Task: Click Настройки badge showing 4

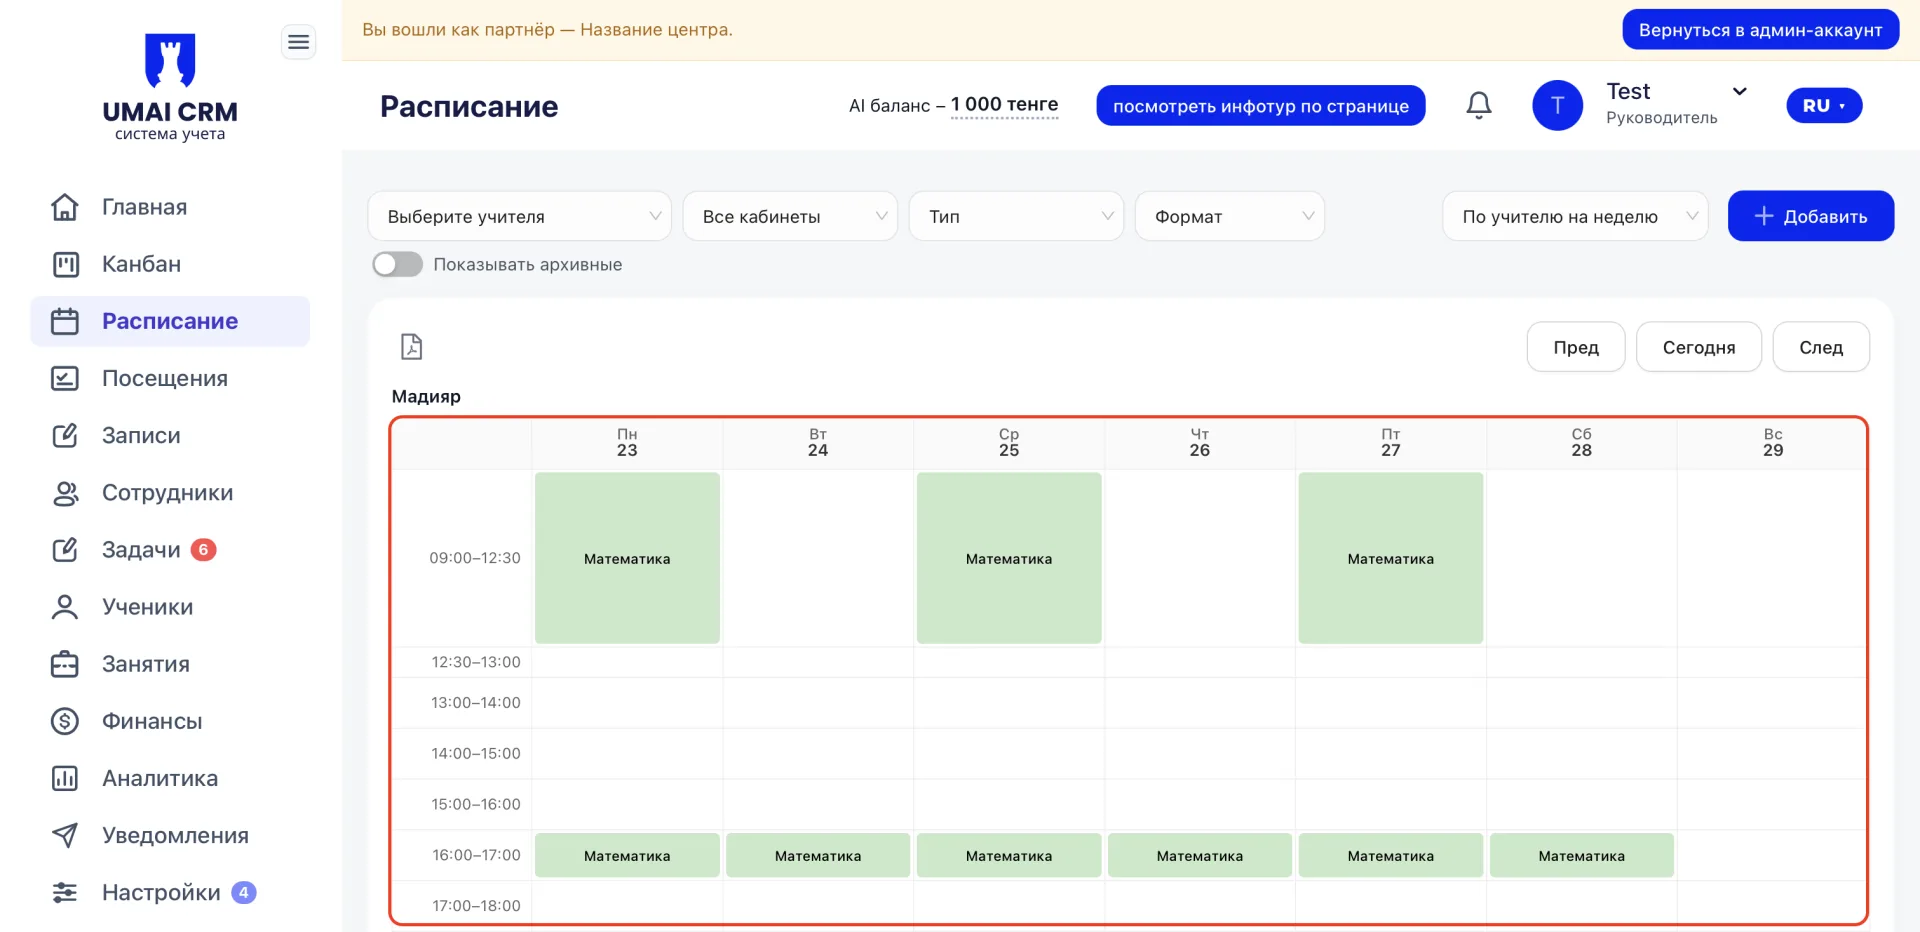Action: (244, 892)
